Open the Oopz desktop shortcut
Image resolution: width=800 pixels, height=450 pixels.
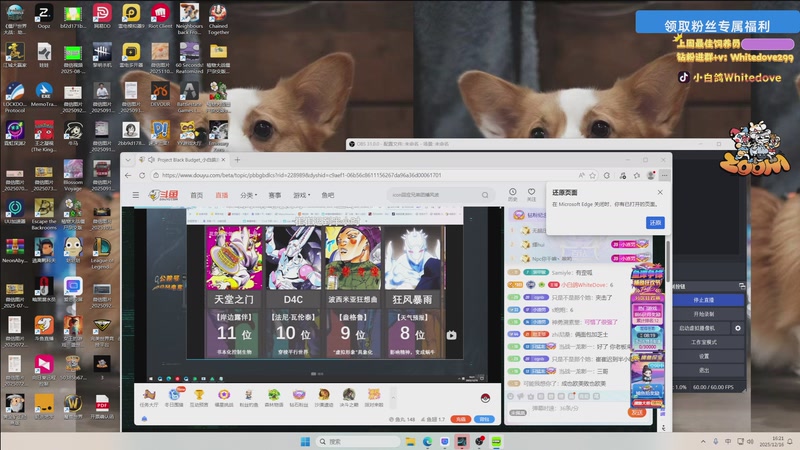pyautogui.click(x=43, y=16)
